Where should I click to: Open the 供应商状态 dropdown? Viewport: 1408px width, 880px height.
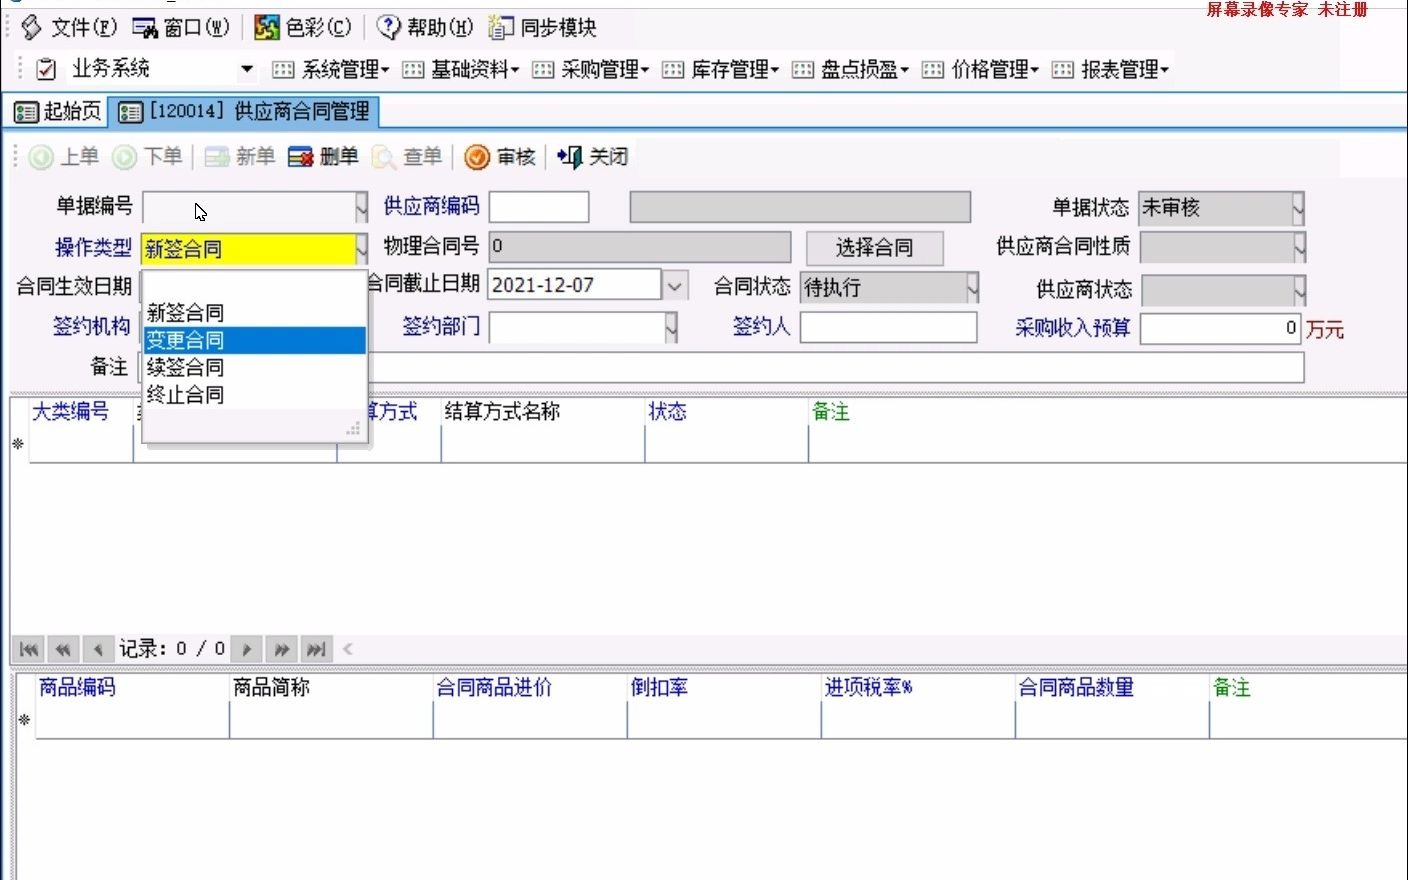click(1299, 291)
